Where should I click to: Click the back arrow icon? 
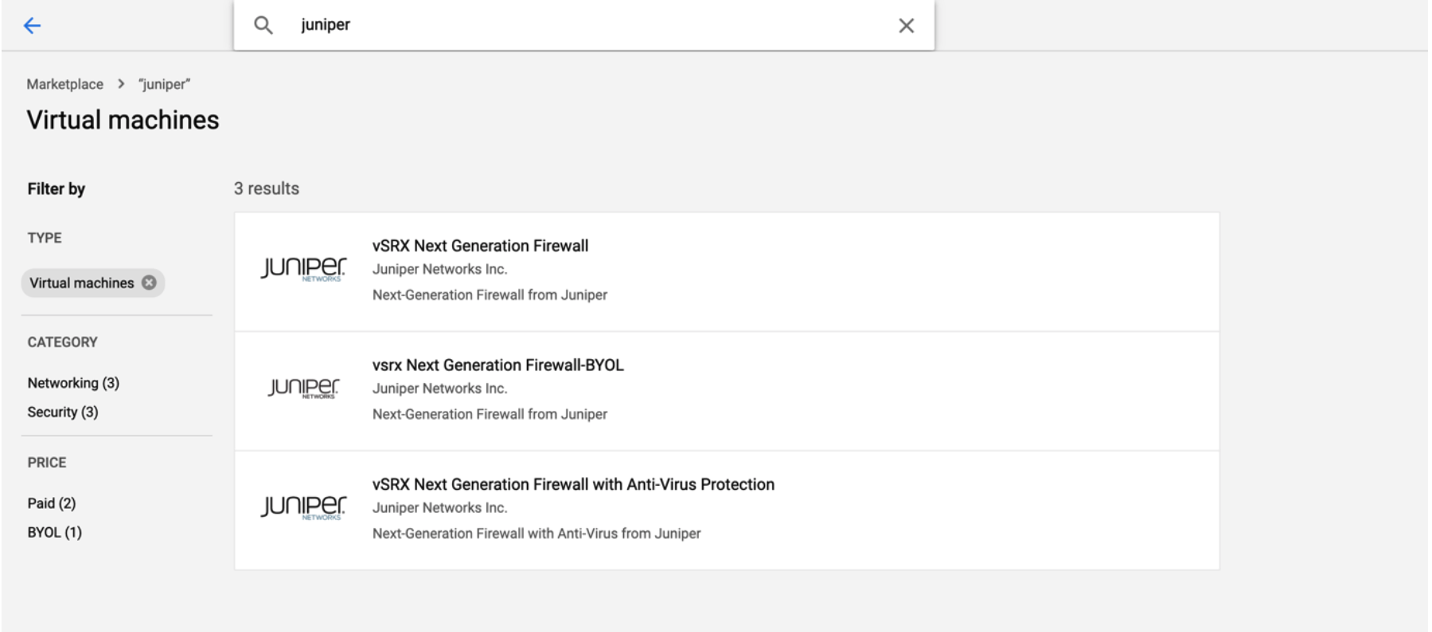(32, 26)
